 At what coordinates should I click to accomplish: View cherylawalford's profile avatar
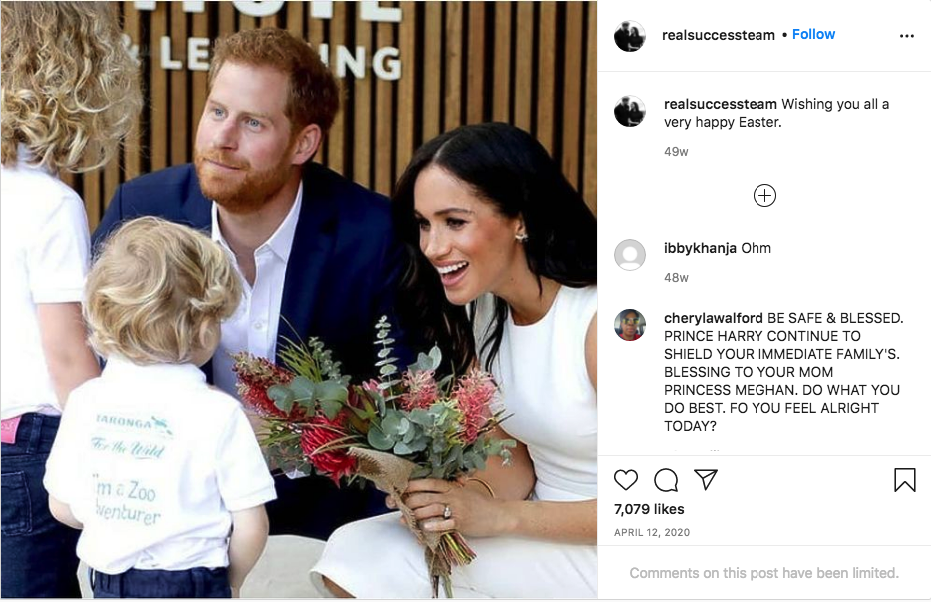(x=629, y=325)
